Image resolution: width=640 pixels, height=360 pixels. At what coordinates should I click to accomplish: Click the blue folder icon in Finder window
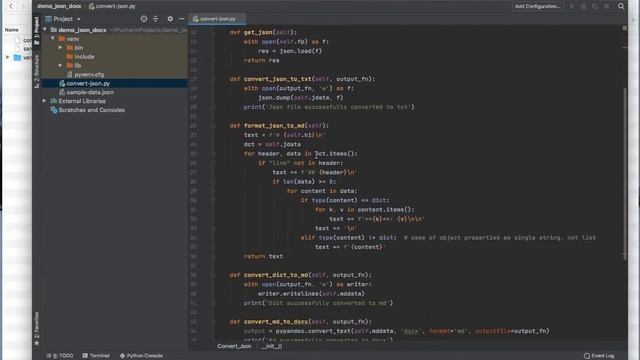pos(18,57)
